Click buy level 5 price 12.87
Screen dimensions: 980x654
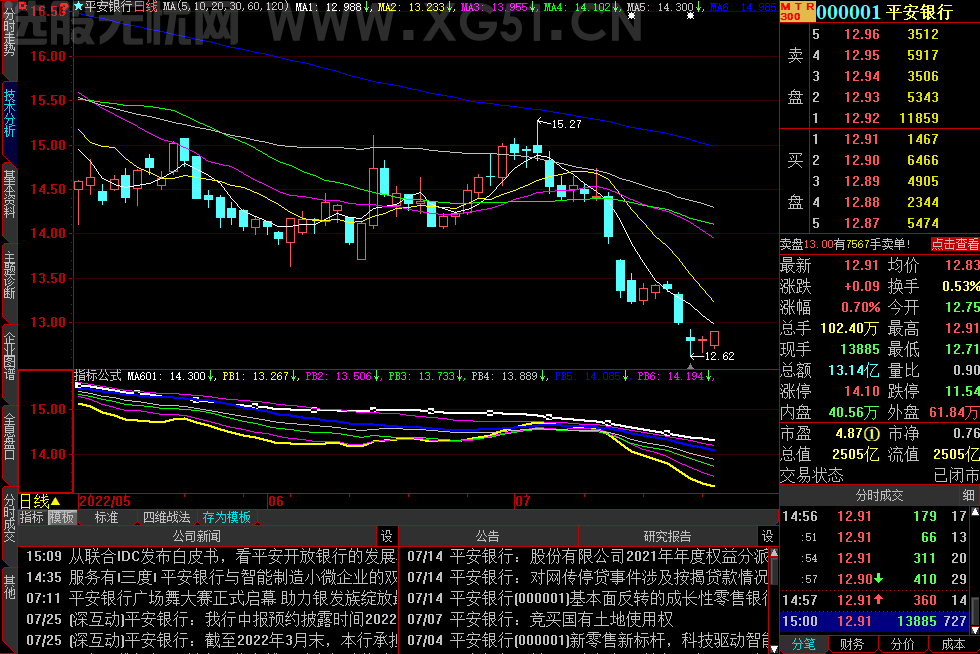pos(861,223)
